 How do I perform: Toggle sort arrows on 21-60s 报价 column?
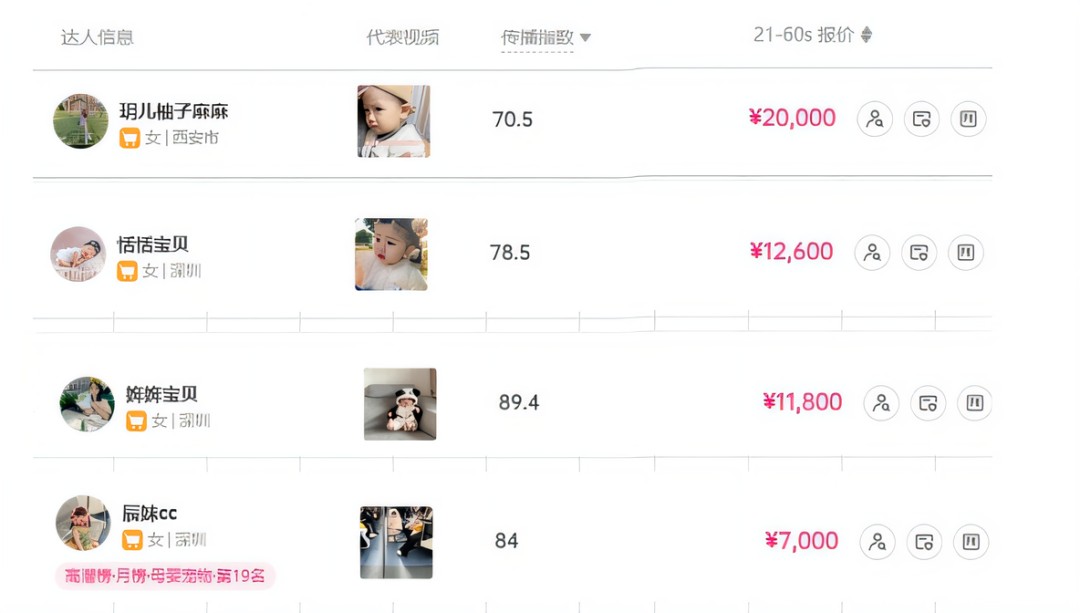tap(866, 35)
